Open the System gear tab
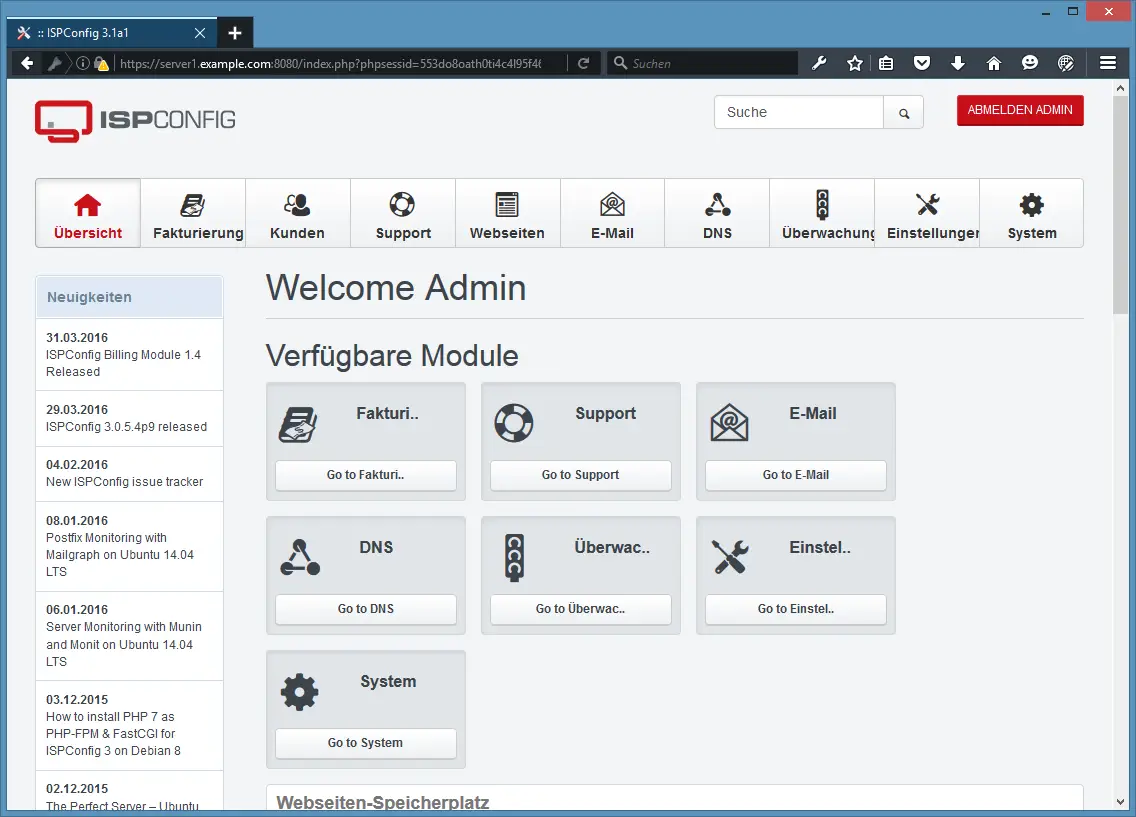1136x817 pixels. tap(1032, 214)
